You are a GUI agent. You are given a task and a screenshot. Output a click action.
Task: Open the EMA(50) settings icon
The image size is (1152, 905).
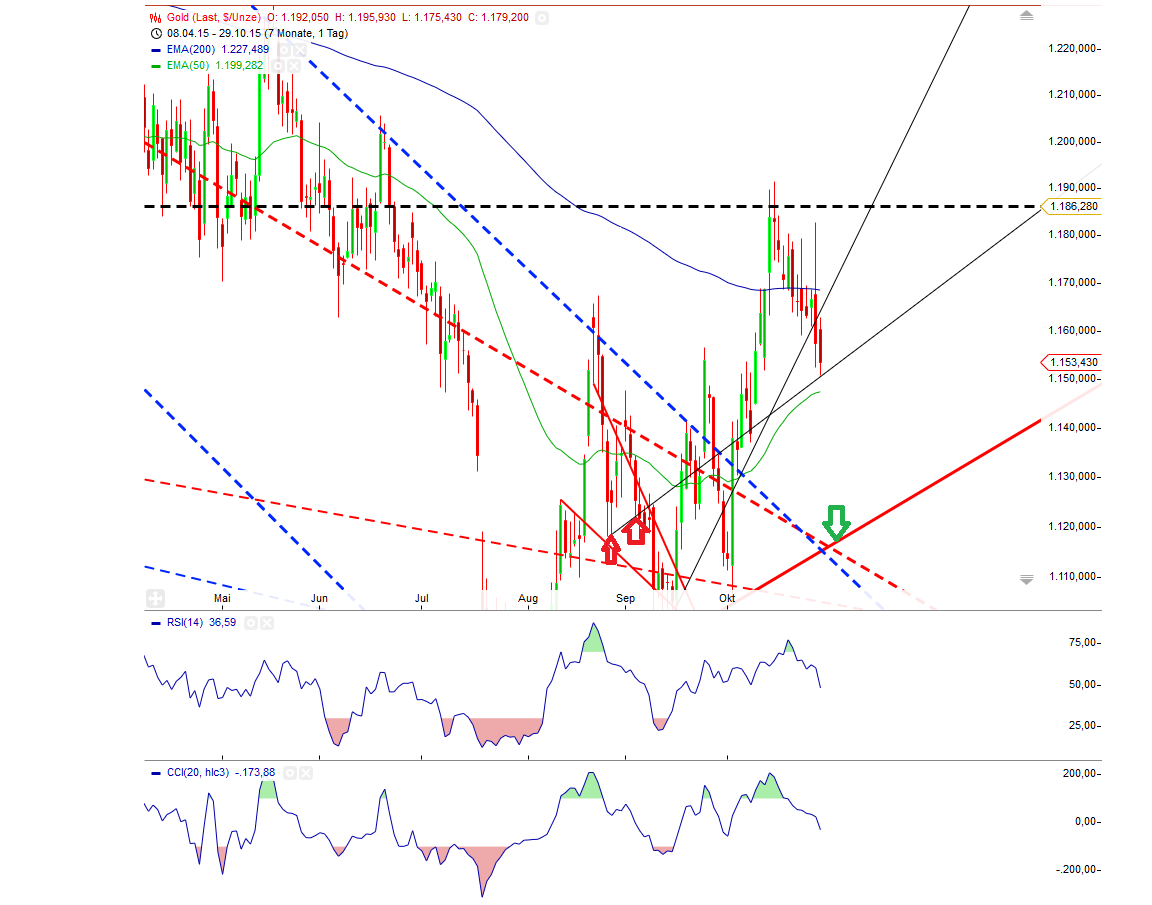click(278, 64)
